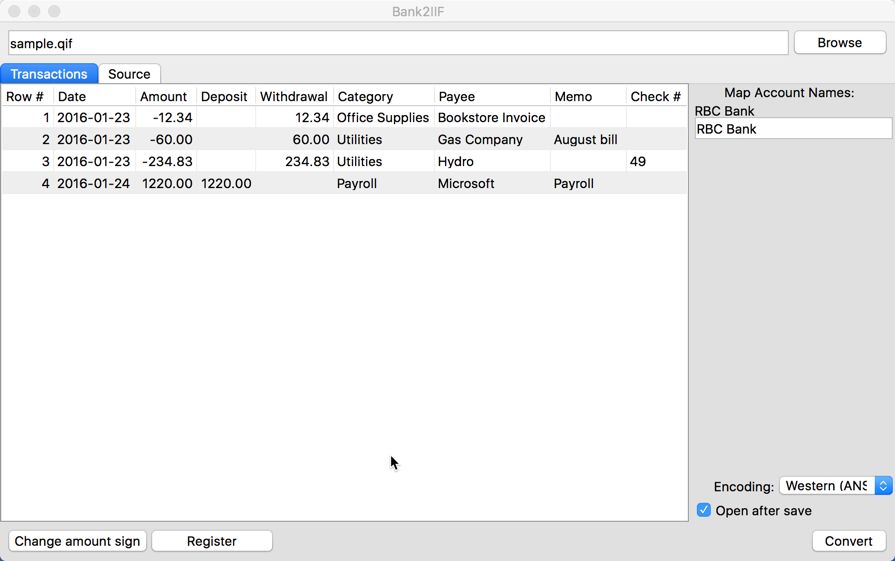Click the Amount column header
Image resolution: width=895 pixels, height=561 pixels.
click(166, 96)
